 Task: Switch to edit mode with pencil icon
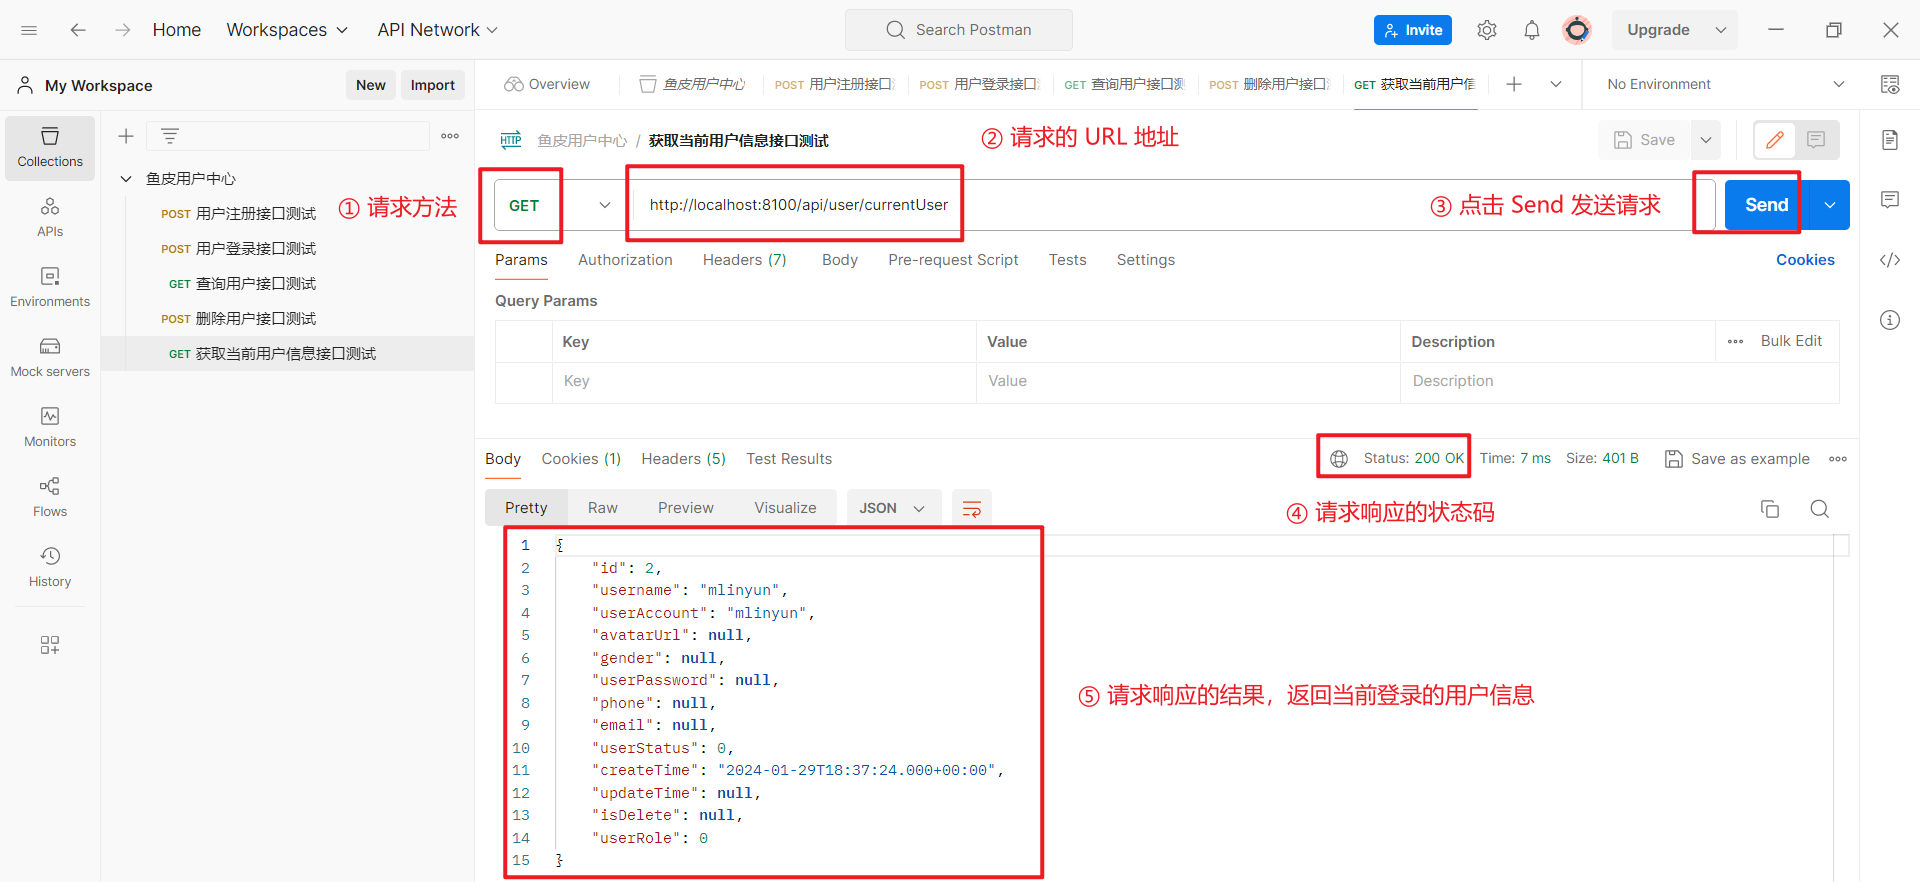(1775, 140)
